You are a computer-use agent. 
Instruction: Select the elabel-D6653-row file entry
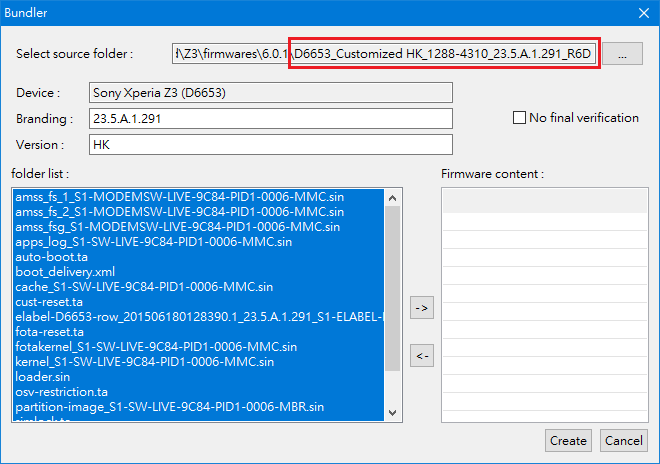click(198, 317)
